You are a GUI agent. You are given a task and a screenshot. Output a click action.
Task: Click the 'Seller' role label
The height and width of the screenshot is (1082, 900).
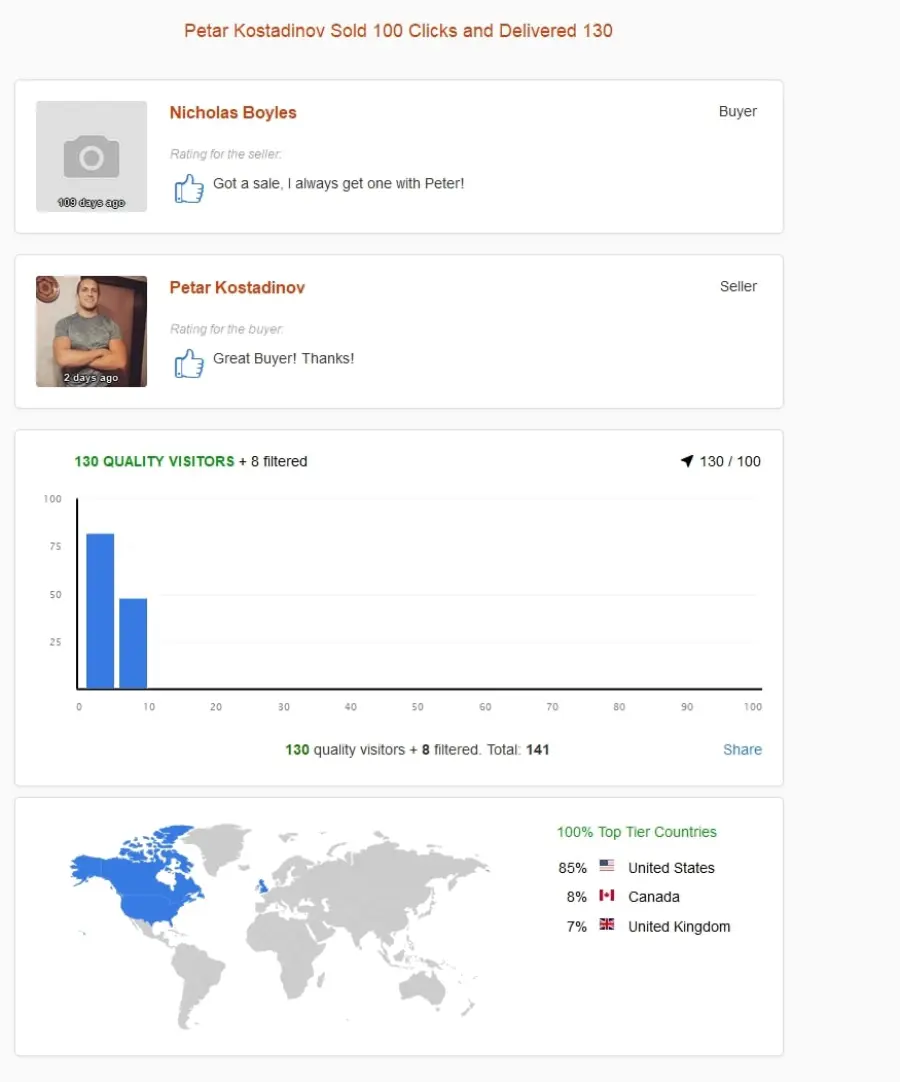tap(738, 286)
